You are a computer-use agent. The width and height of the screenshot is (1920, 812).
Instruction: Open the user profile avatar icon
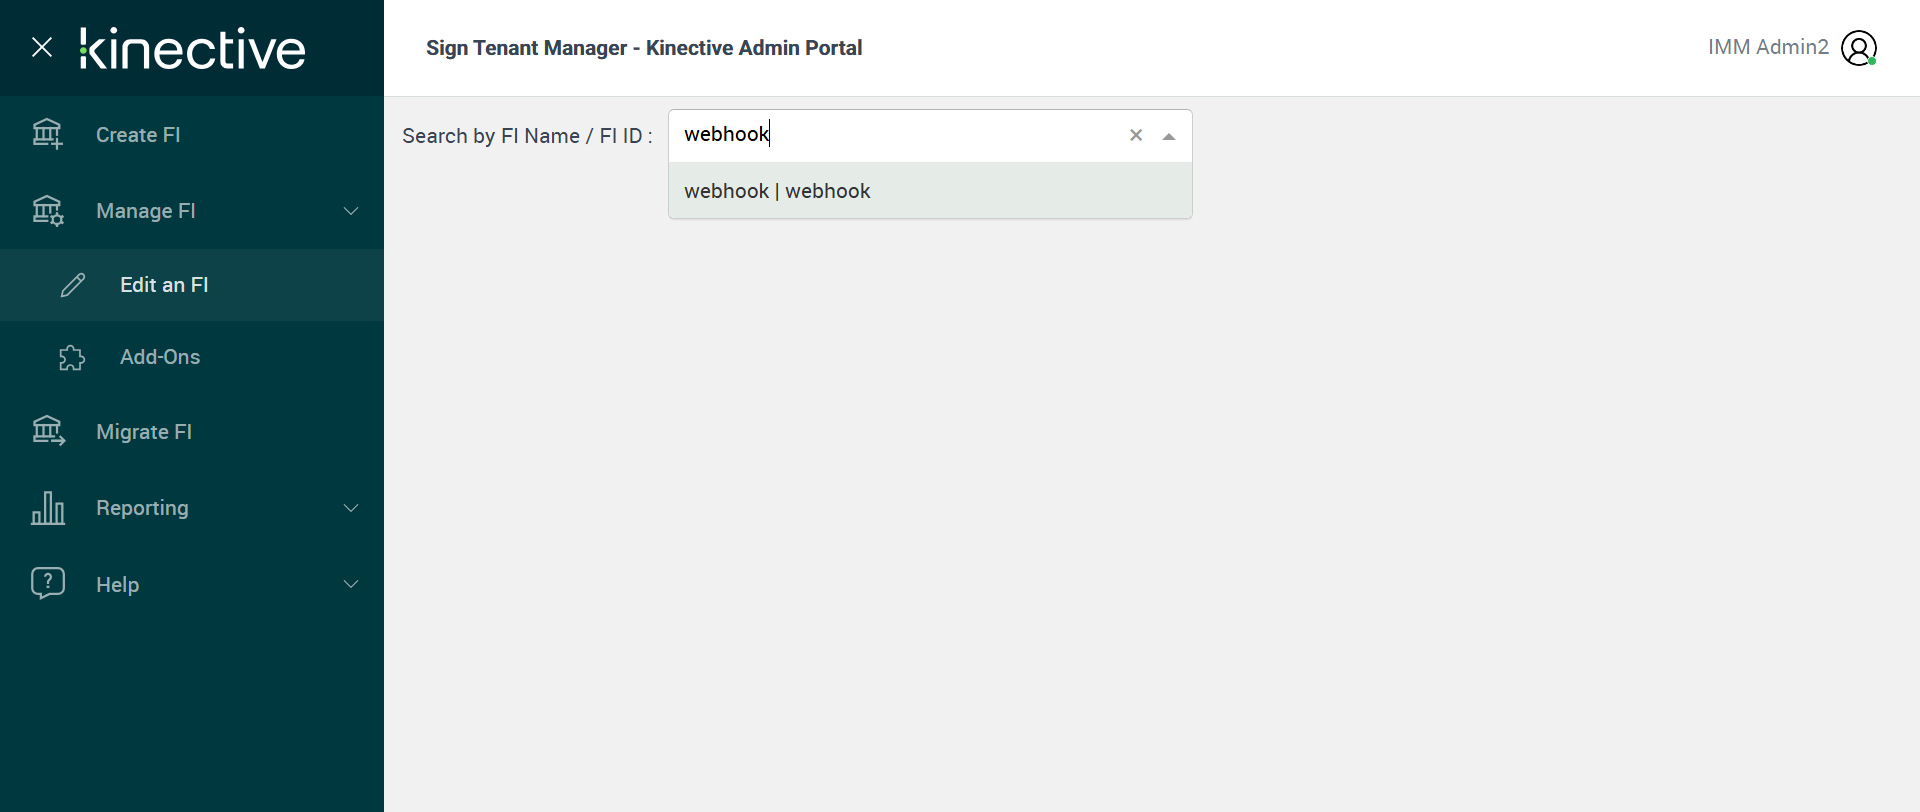tap(1859, 48)
